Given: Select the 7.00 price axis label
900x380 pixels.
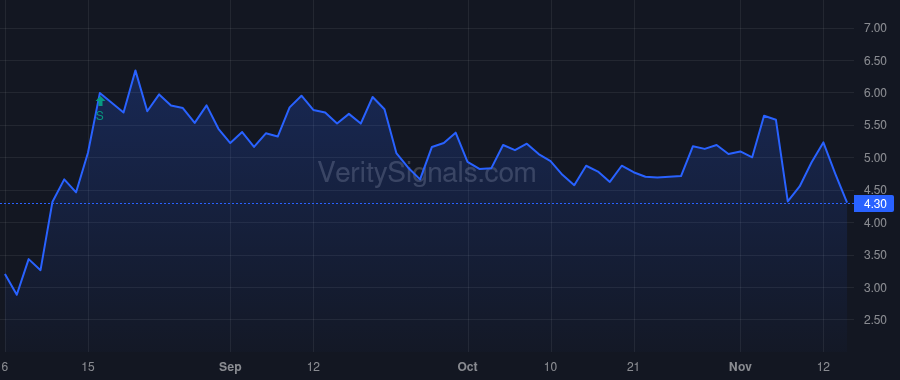Looking at the screenshot, I should tap(875, 28).
